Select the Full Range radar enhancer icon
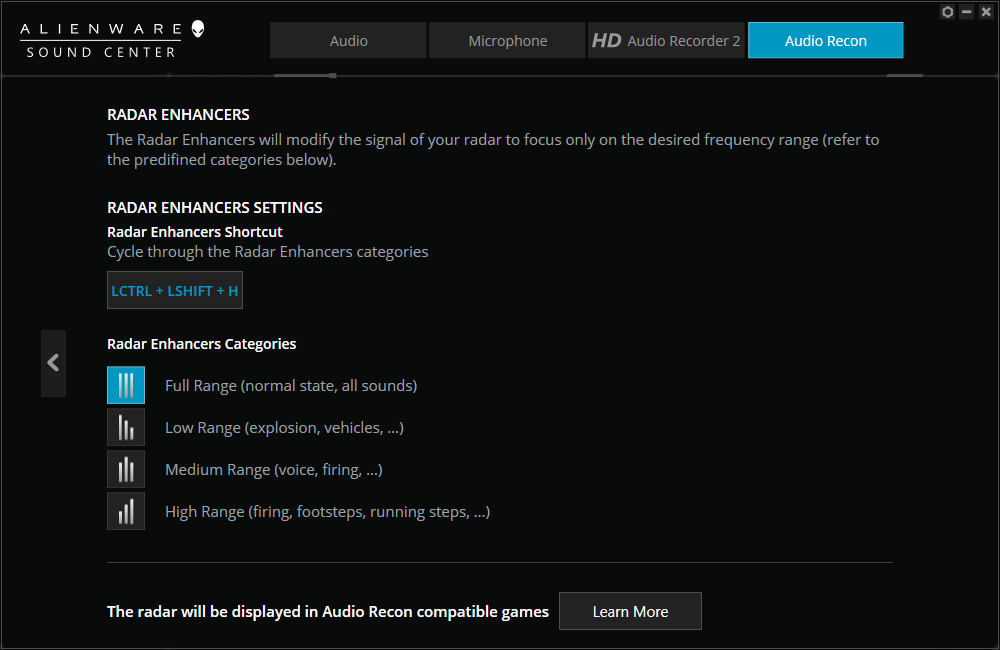The image size is (1000, 650). 126,385
